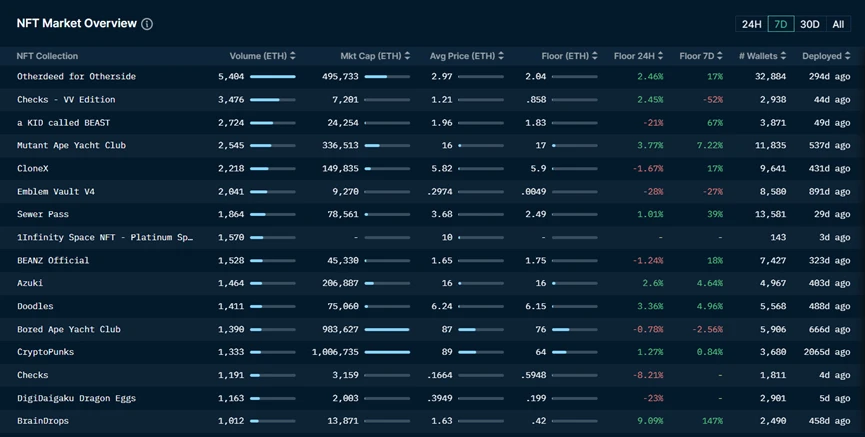Screen dimensions: 865x437
Task: Sort by Volume (ETH) arrows icon
Action: [292, 56]
